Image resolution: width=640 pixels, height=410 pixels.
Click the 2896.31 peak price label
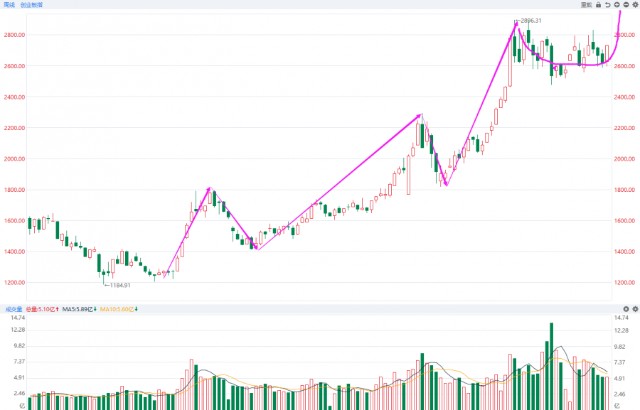click(x=528, y=20)
